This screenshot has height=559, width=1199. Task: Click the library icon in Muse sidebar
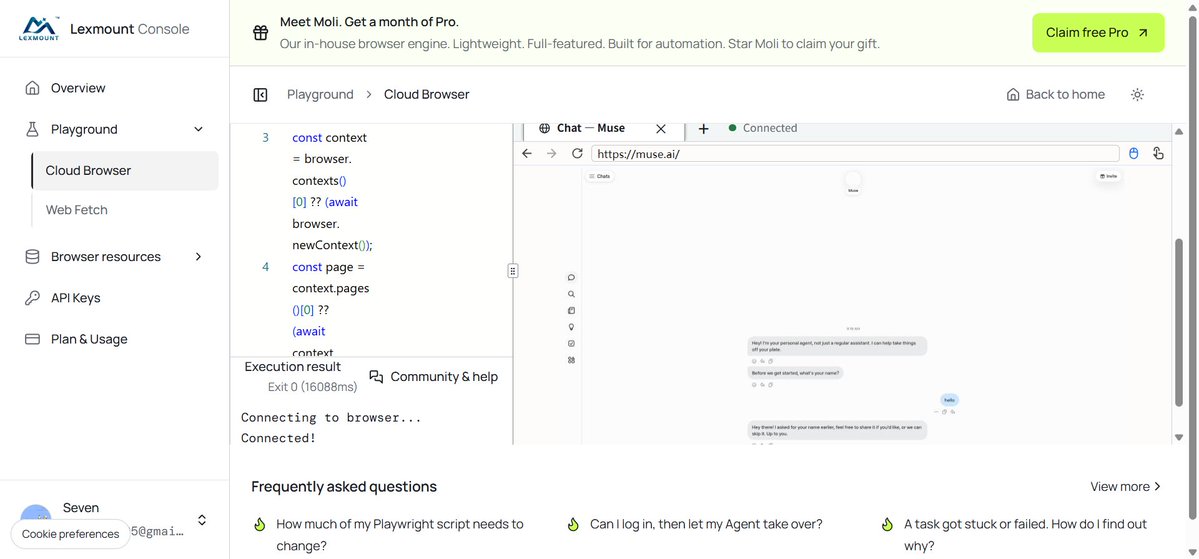pos(571,310)
